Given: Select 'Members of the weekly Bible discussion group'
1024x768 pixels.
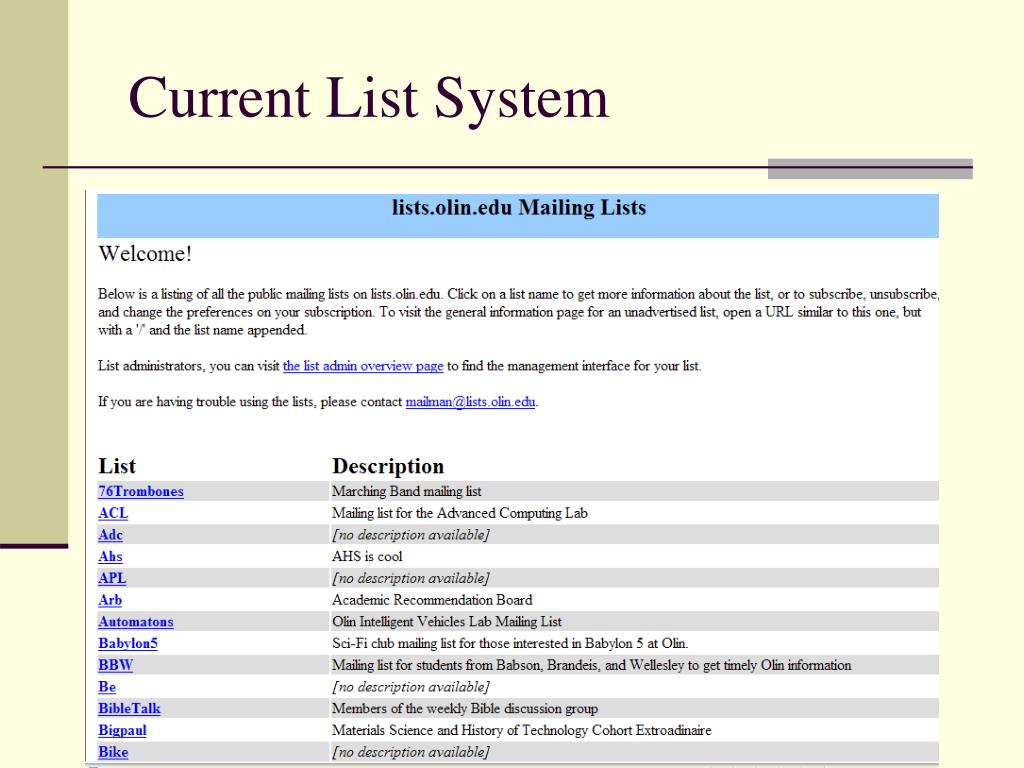Looking at the screenshot, I should tap(465, 708).
